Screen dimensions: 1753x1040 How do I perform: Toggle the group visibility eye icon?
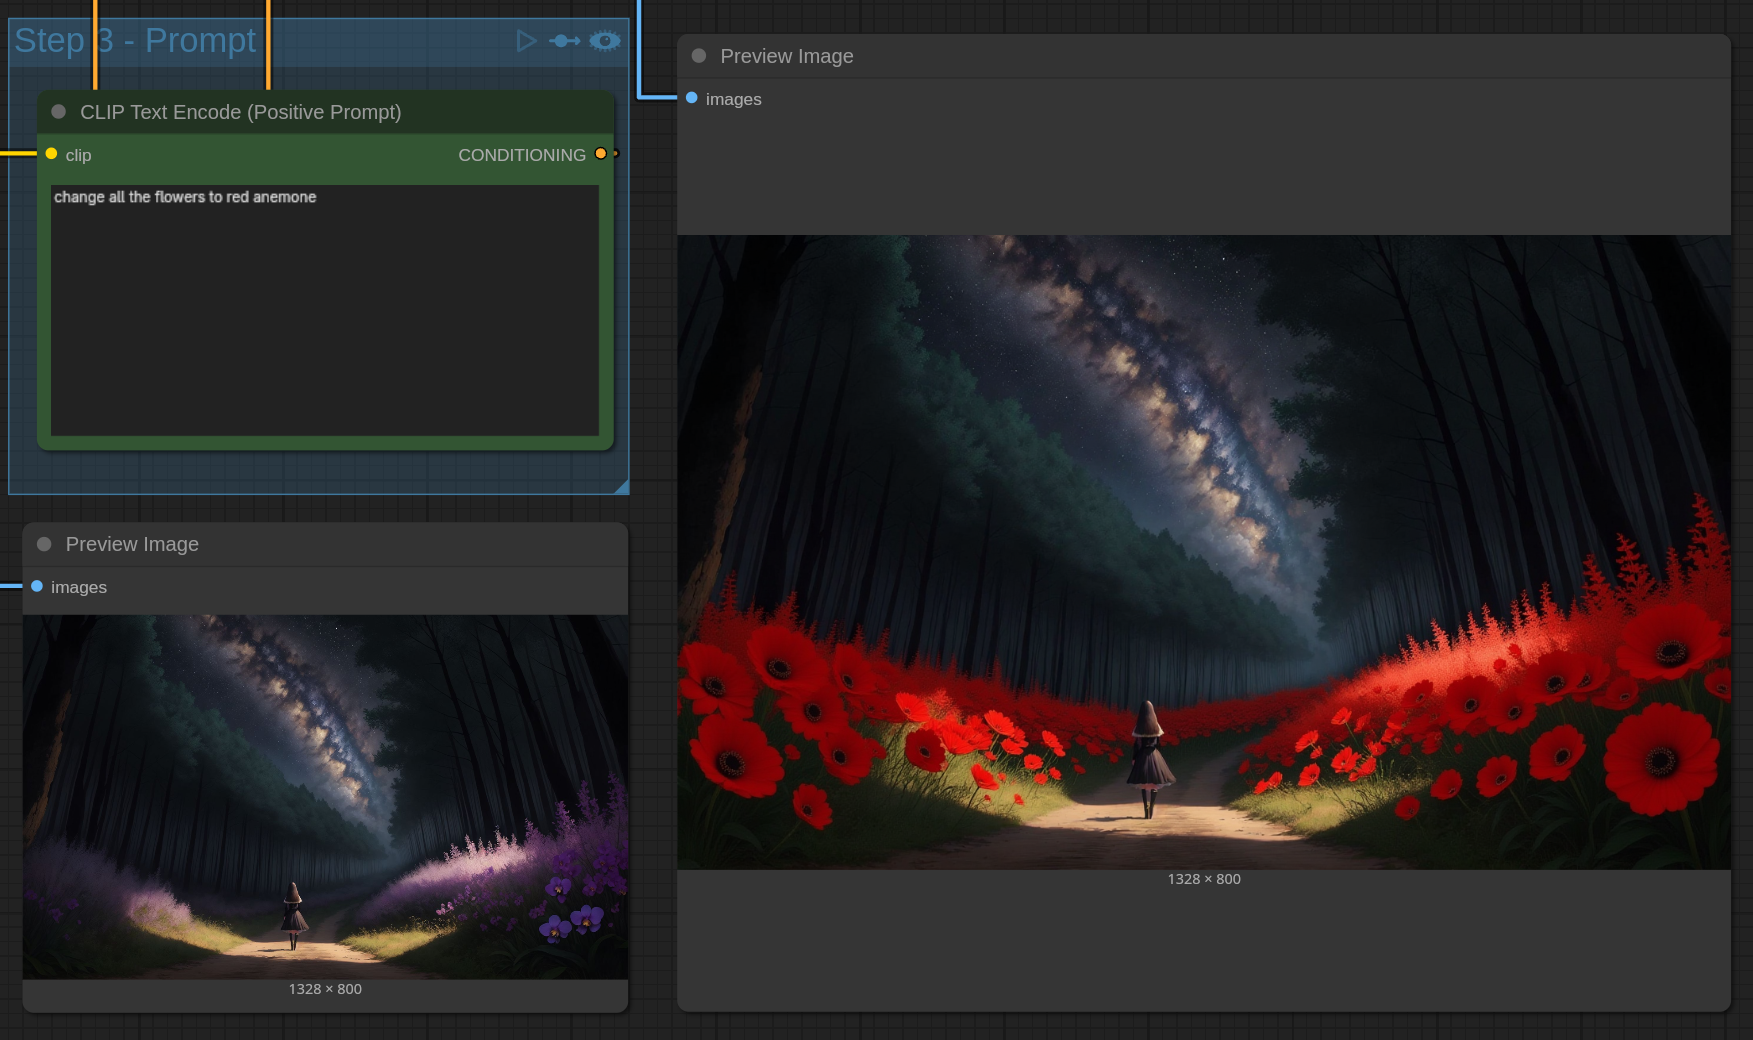(604, 41)
